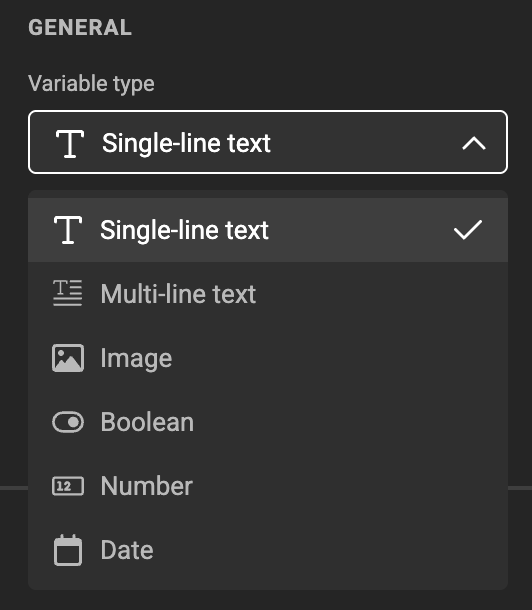The image size is (532, 610).
Task: Choose Number as variable type
Action: (268, 486)
